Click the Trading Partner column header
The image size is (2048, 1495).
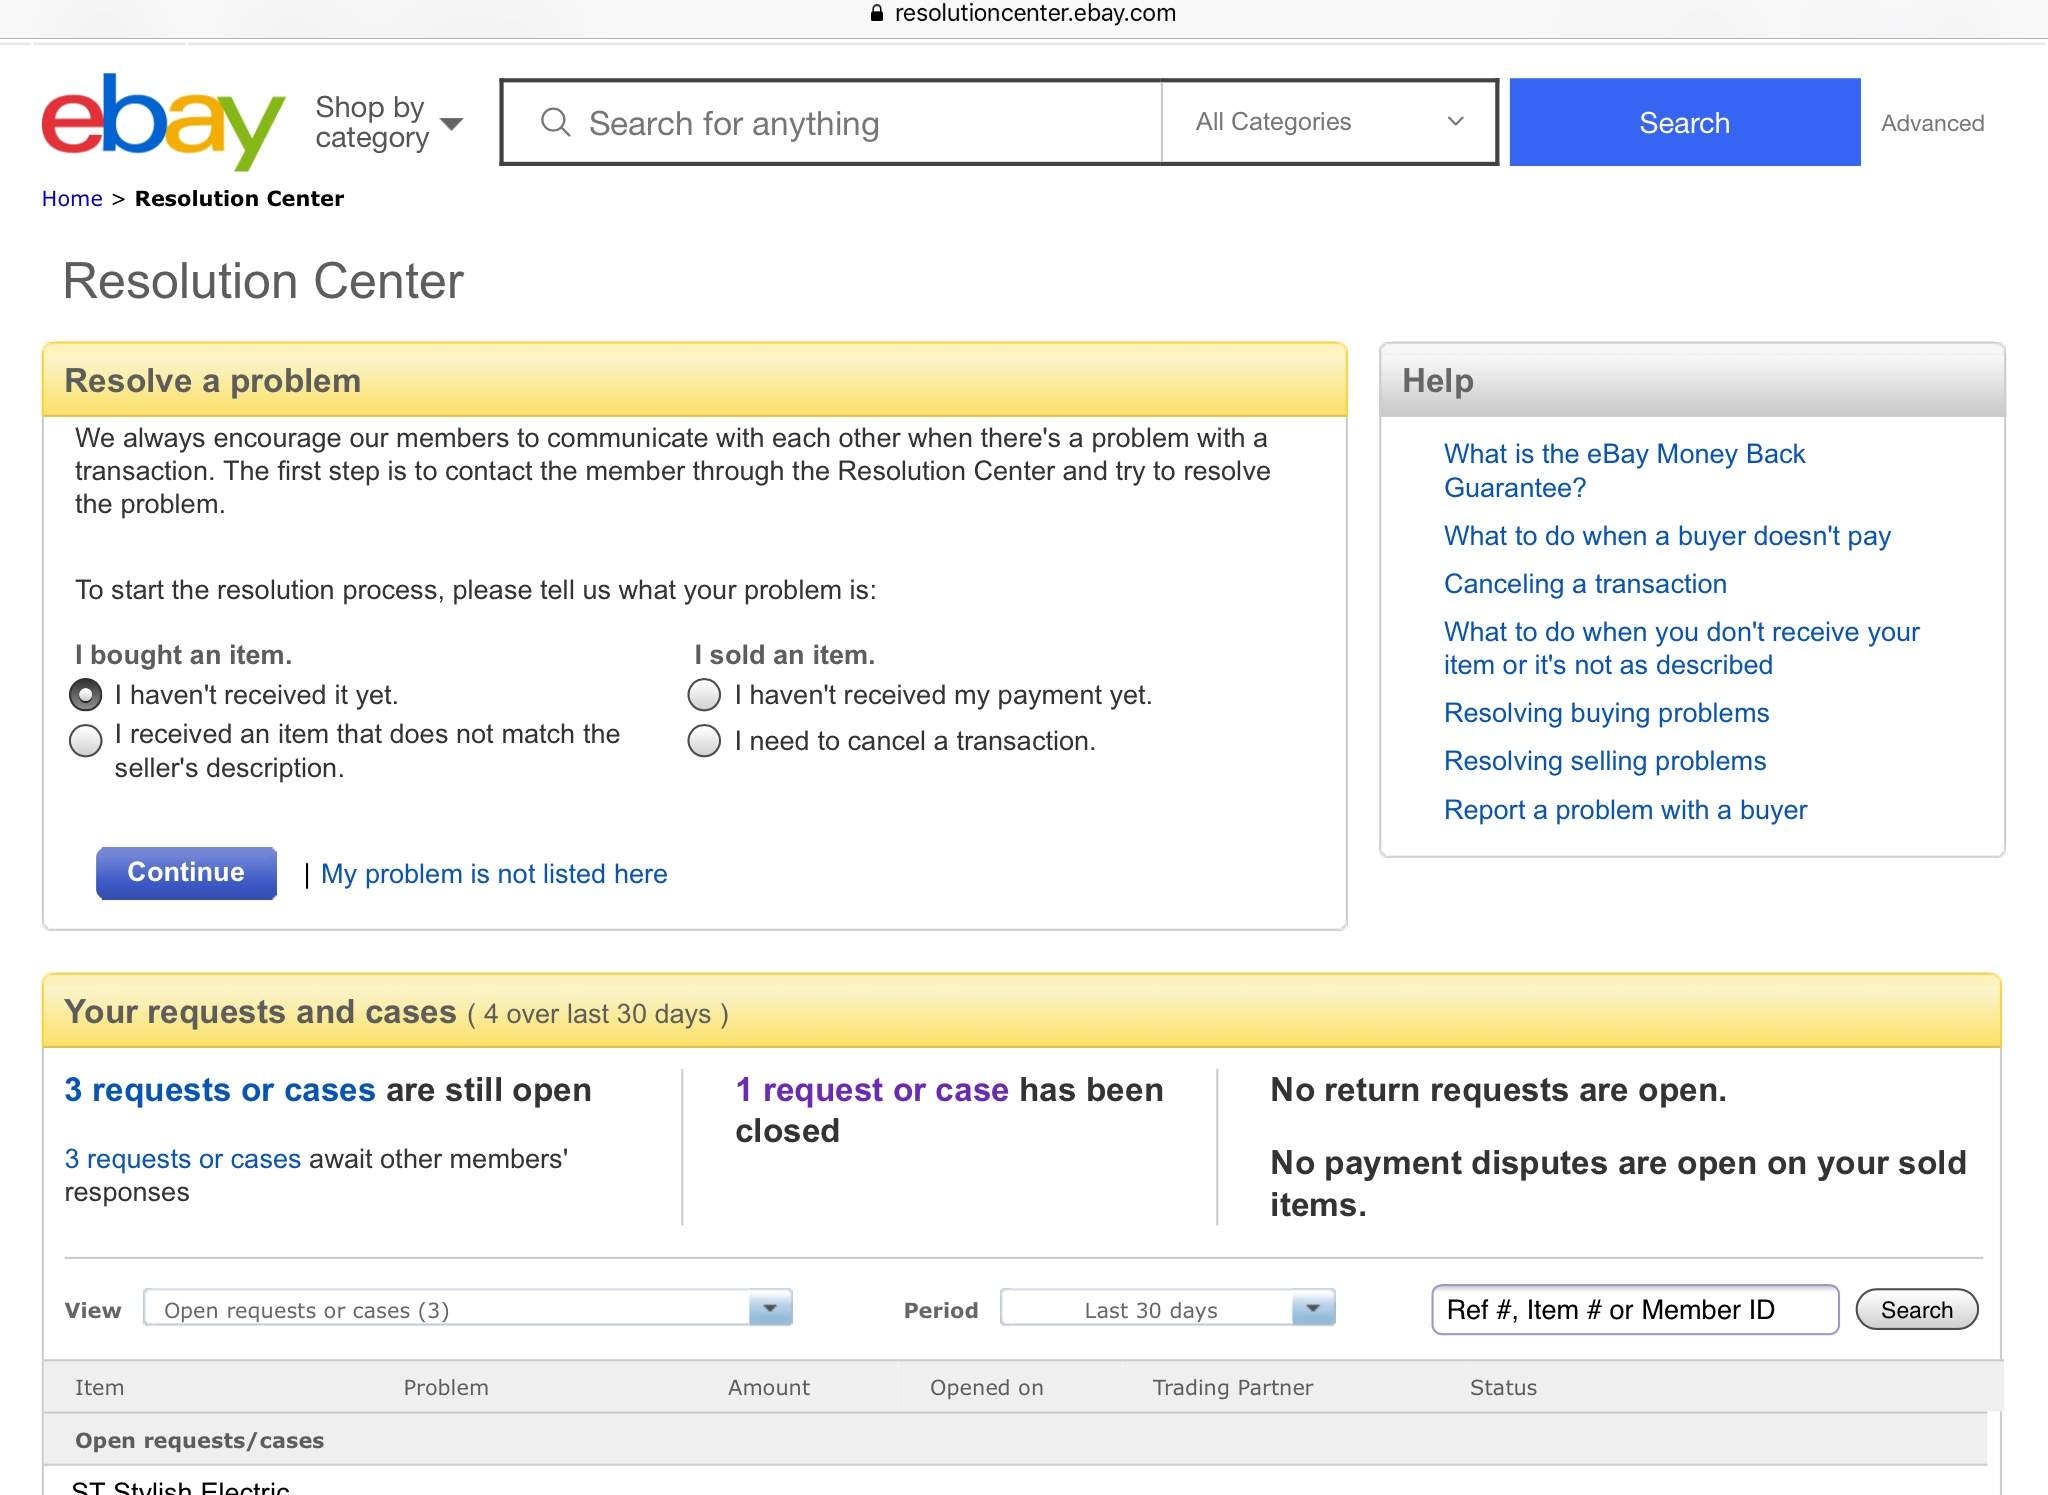click(1233, 1387)
